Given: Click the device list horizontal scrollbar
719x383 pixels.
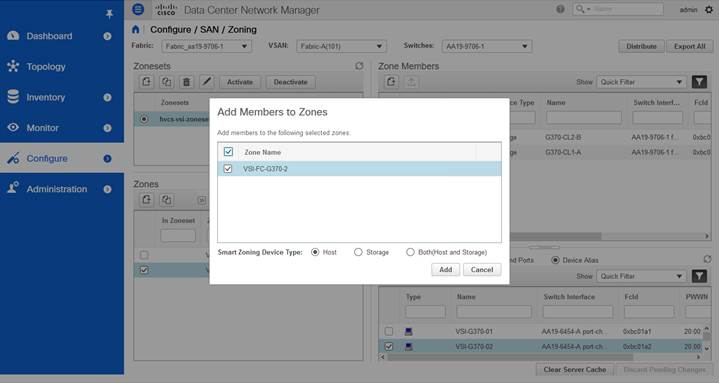Looking at the screenshot, I should coord(511,357).
